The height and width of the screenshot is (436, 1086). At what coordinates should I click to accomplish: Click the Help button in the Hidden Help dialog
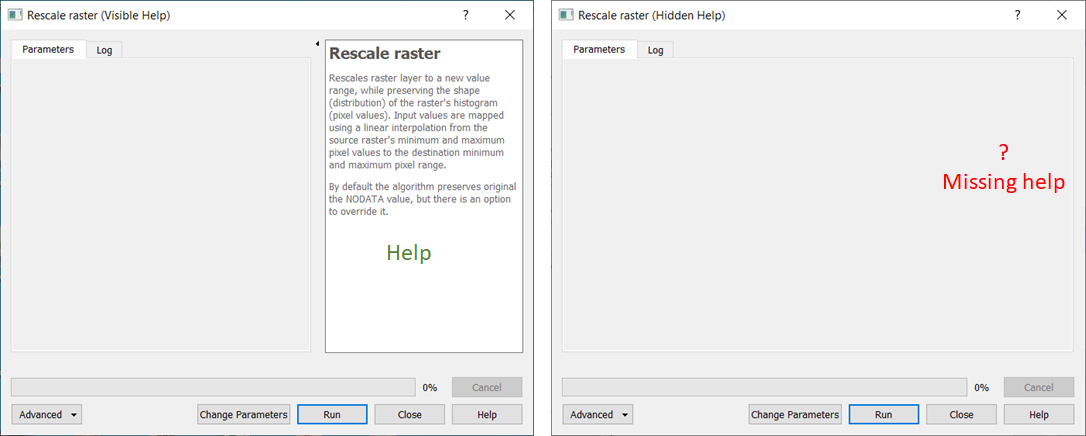1038,415
